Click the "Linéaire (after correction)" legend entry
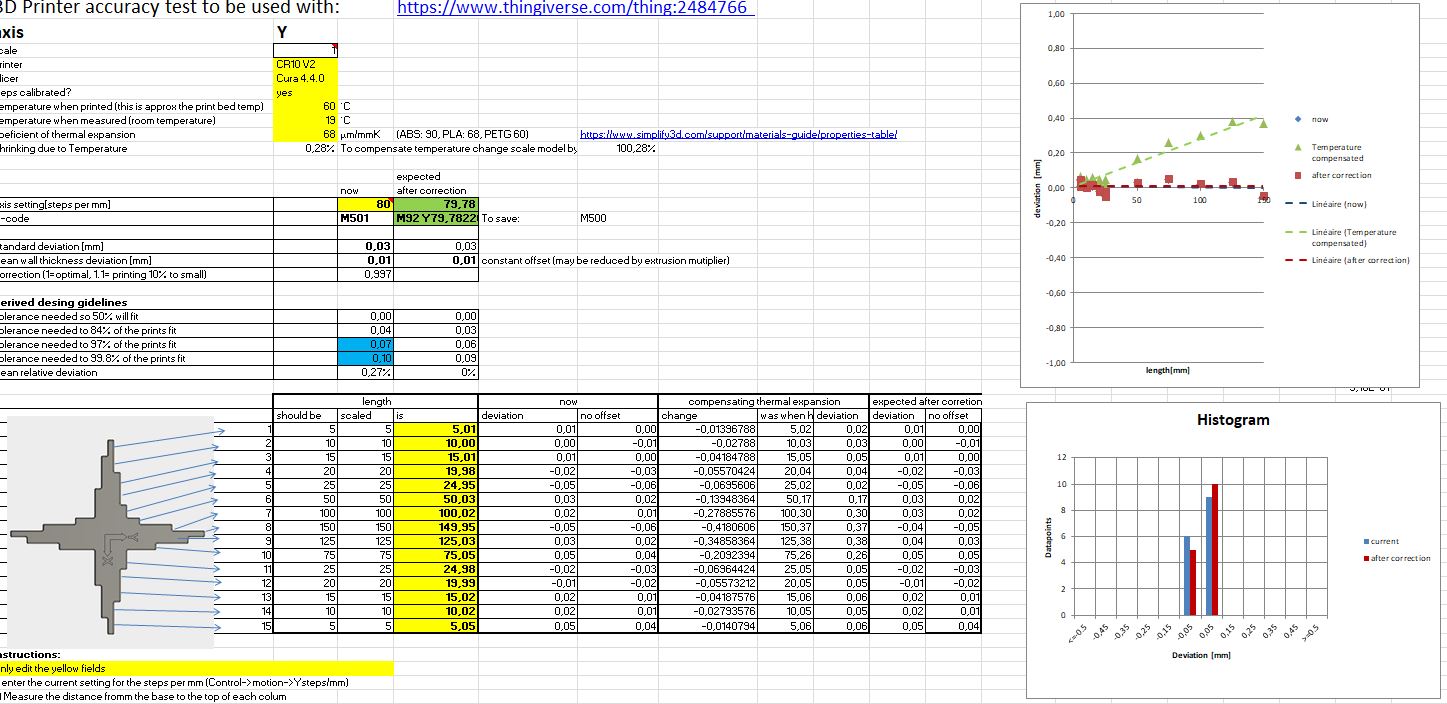Screen dimensions: 1447x704 pyautogui.click(x=1347, y=260)
